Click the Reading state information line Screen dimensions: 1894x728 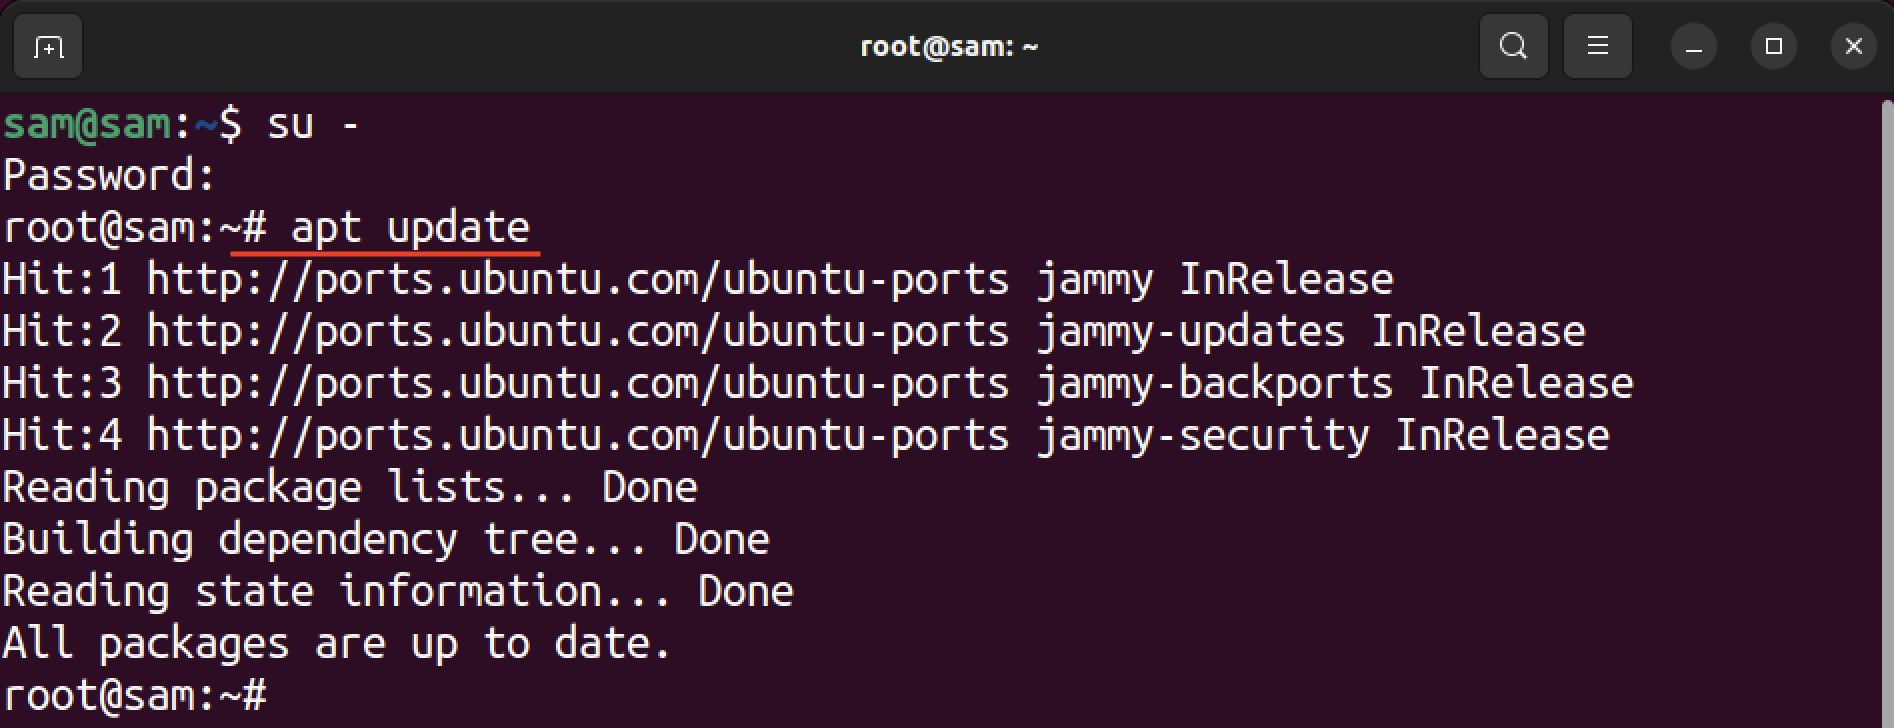coord(397,591)
